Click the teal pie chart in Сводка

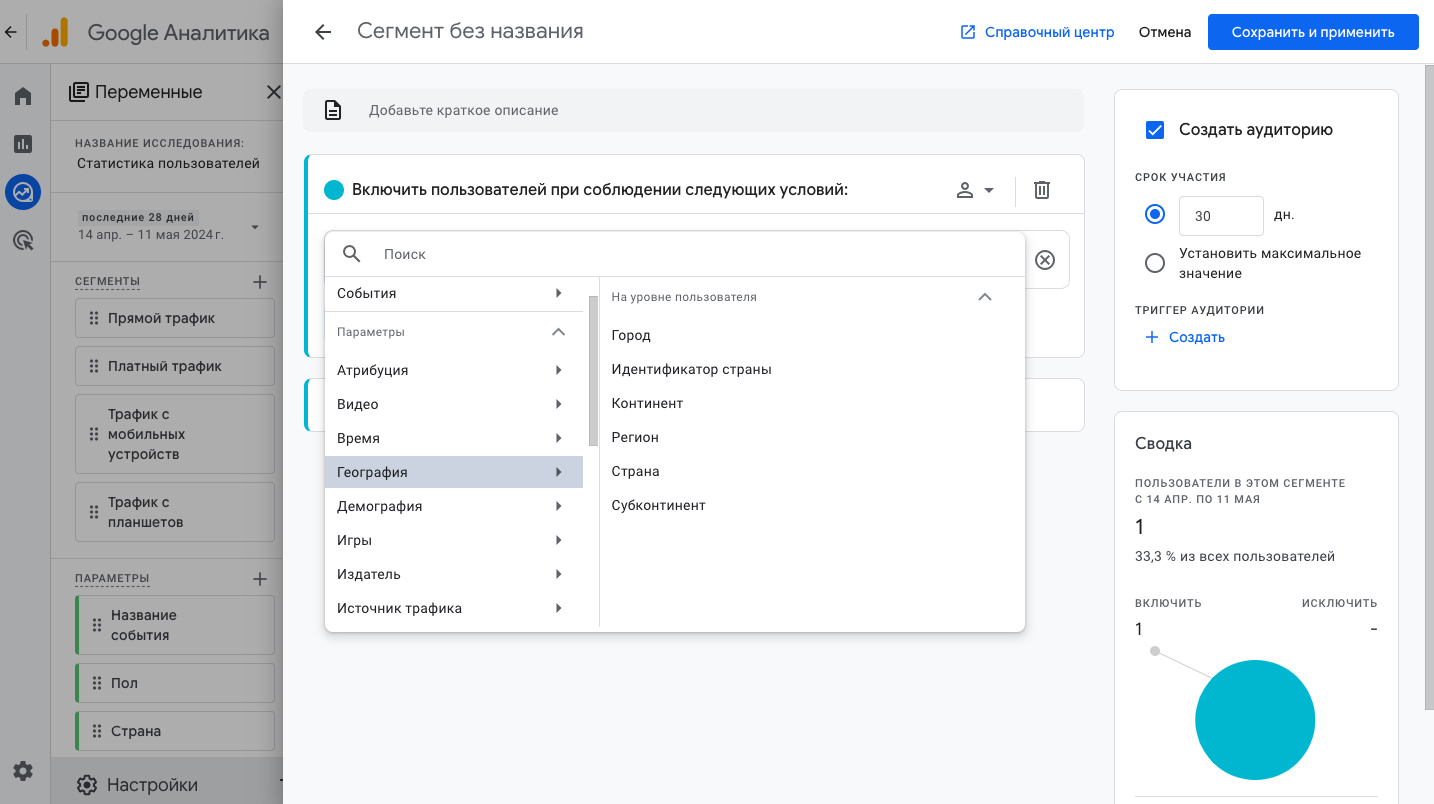1255,720
